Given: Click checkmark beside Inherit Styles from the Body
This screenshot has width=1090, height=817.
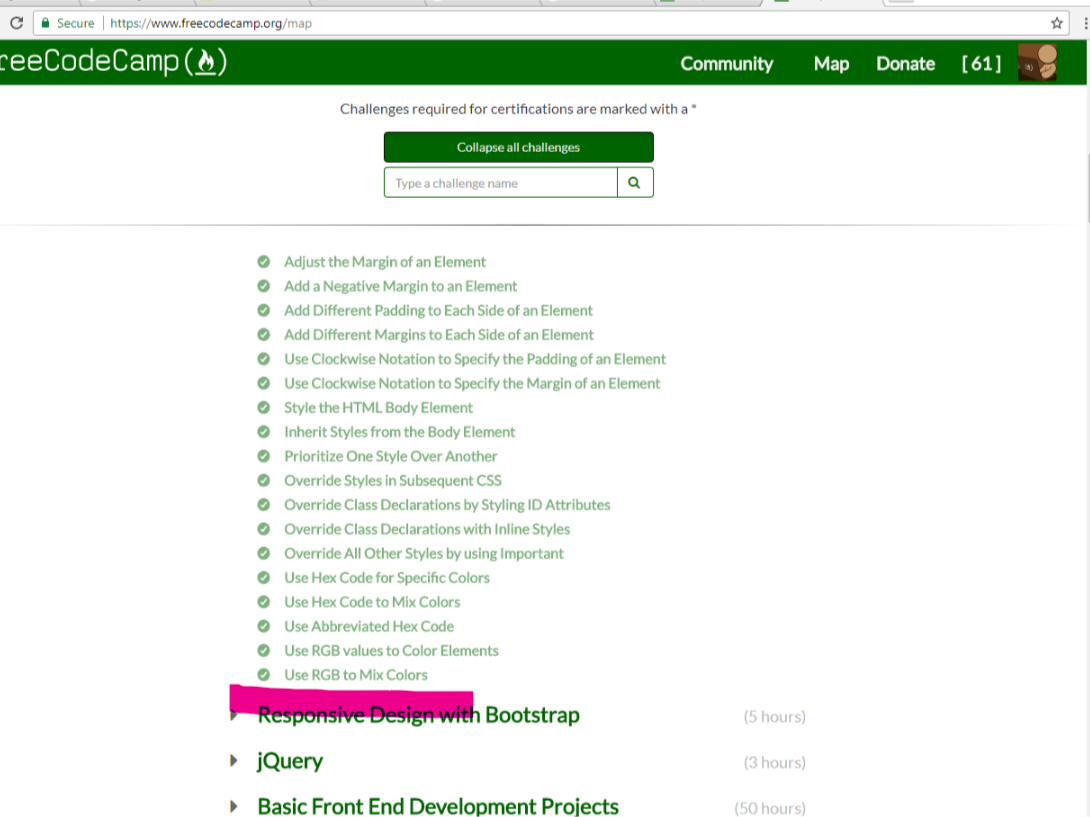Looking at the screenshot, I should 263,432.
